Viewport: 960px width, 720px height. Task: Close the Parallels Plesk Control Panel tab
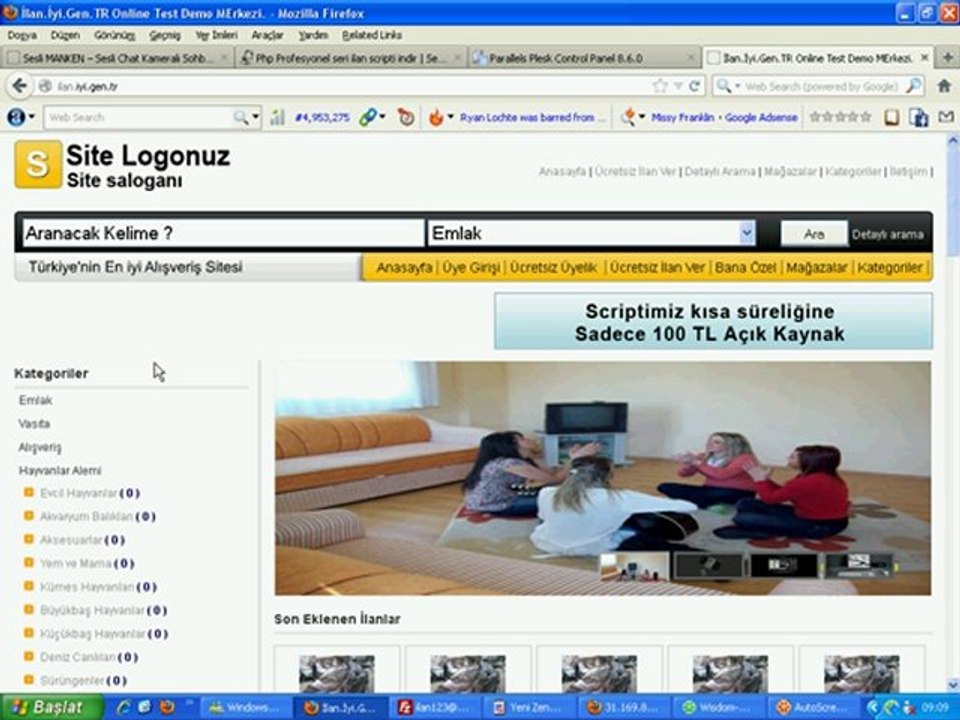coord(691,58)
